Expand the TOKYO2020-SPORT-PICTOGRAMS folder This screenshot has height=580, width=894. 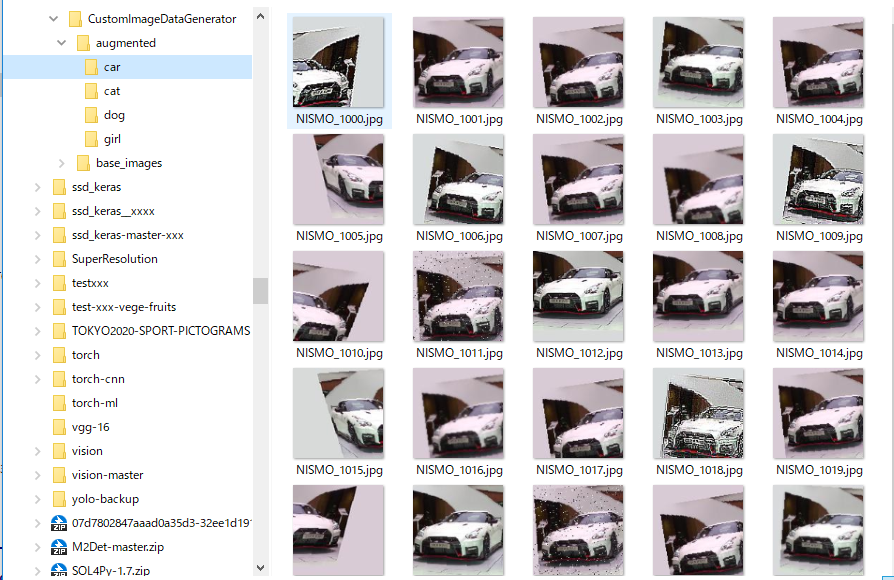pyautogui.click(x=38, y=331)
